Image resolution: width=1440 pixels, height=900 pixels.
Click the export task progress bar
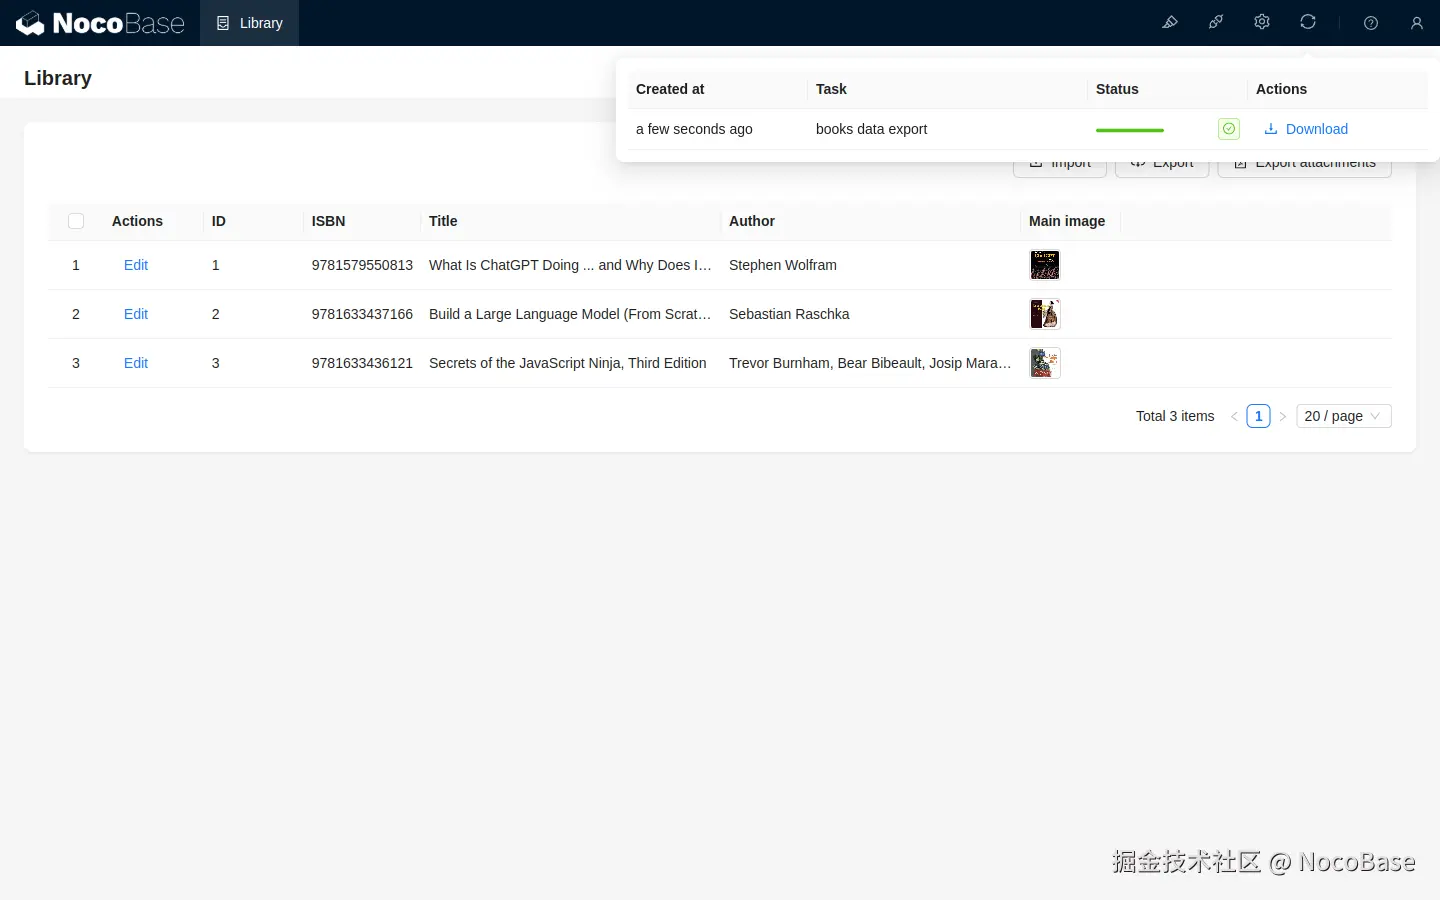coord(1130,130)
